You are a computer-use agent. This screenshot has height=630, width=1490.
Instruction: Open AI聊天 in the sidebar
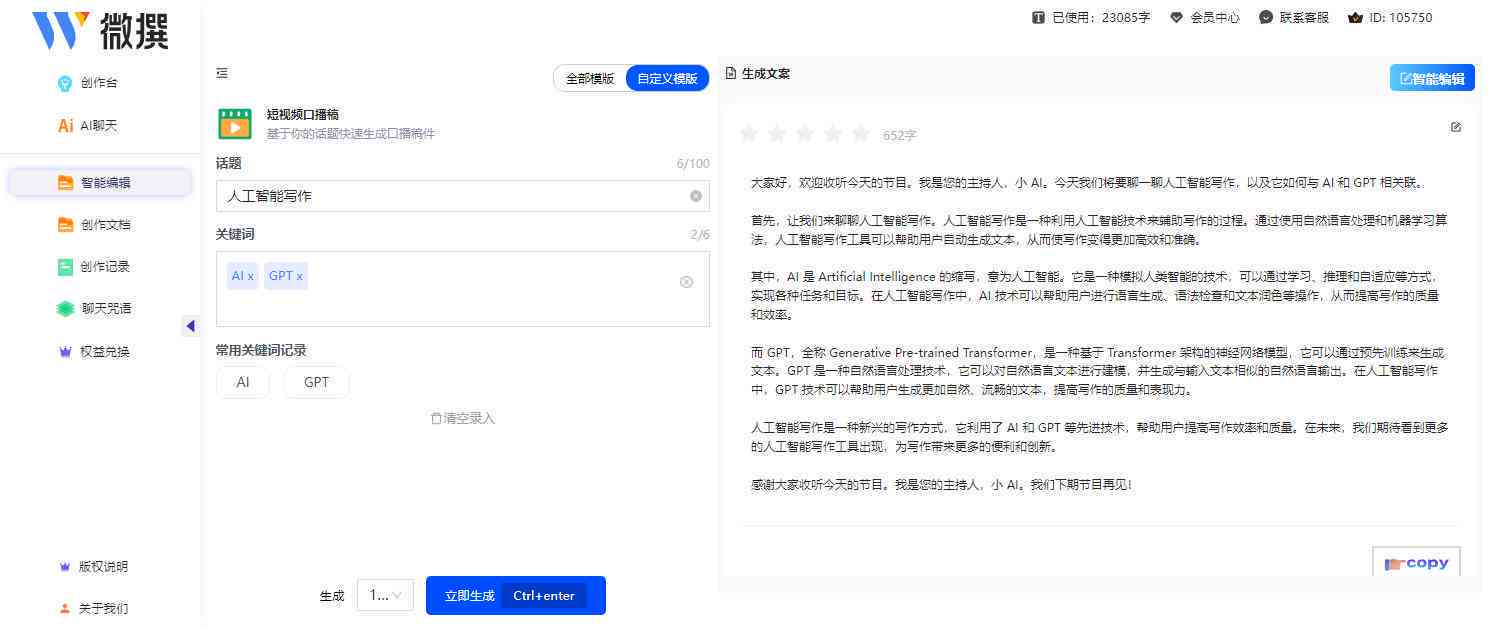[x=88, y=125]
